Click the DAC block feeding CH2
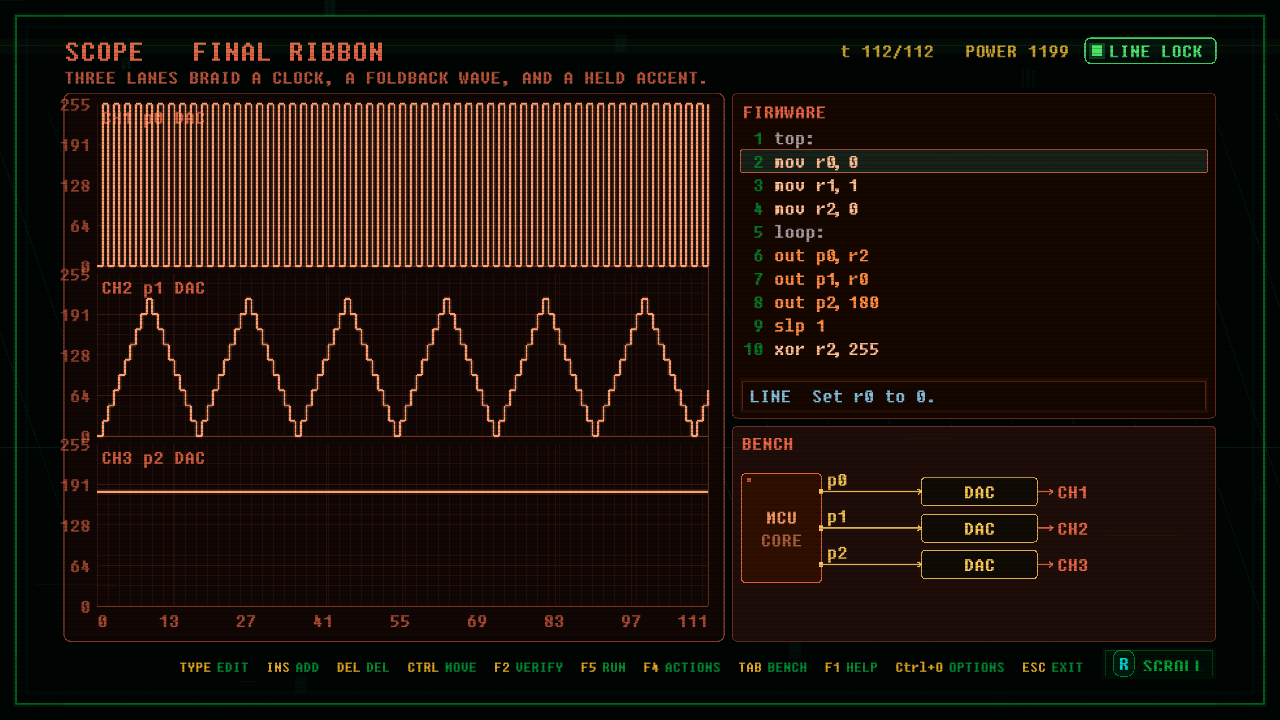 979,528
